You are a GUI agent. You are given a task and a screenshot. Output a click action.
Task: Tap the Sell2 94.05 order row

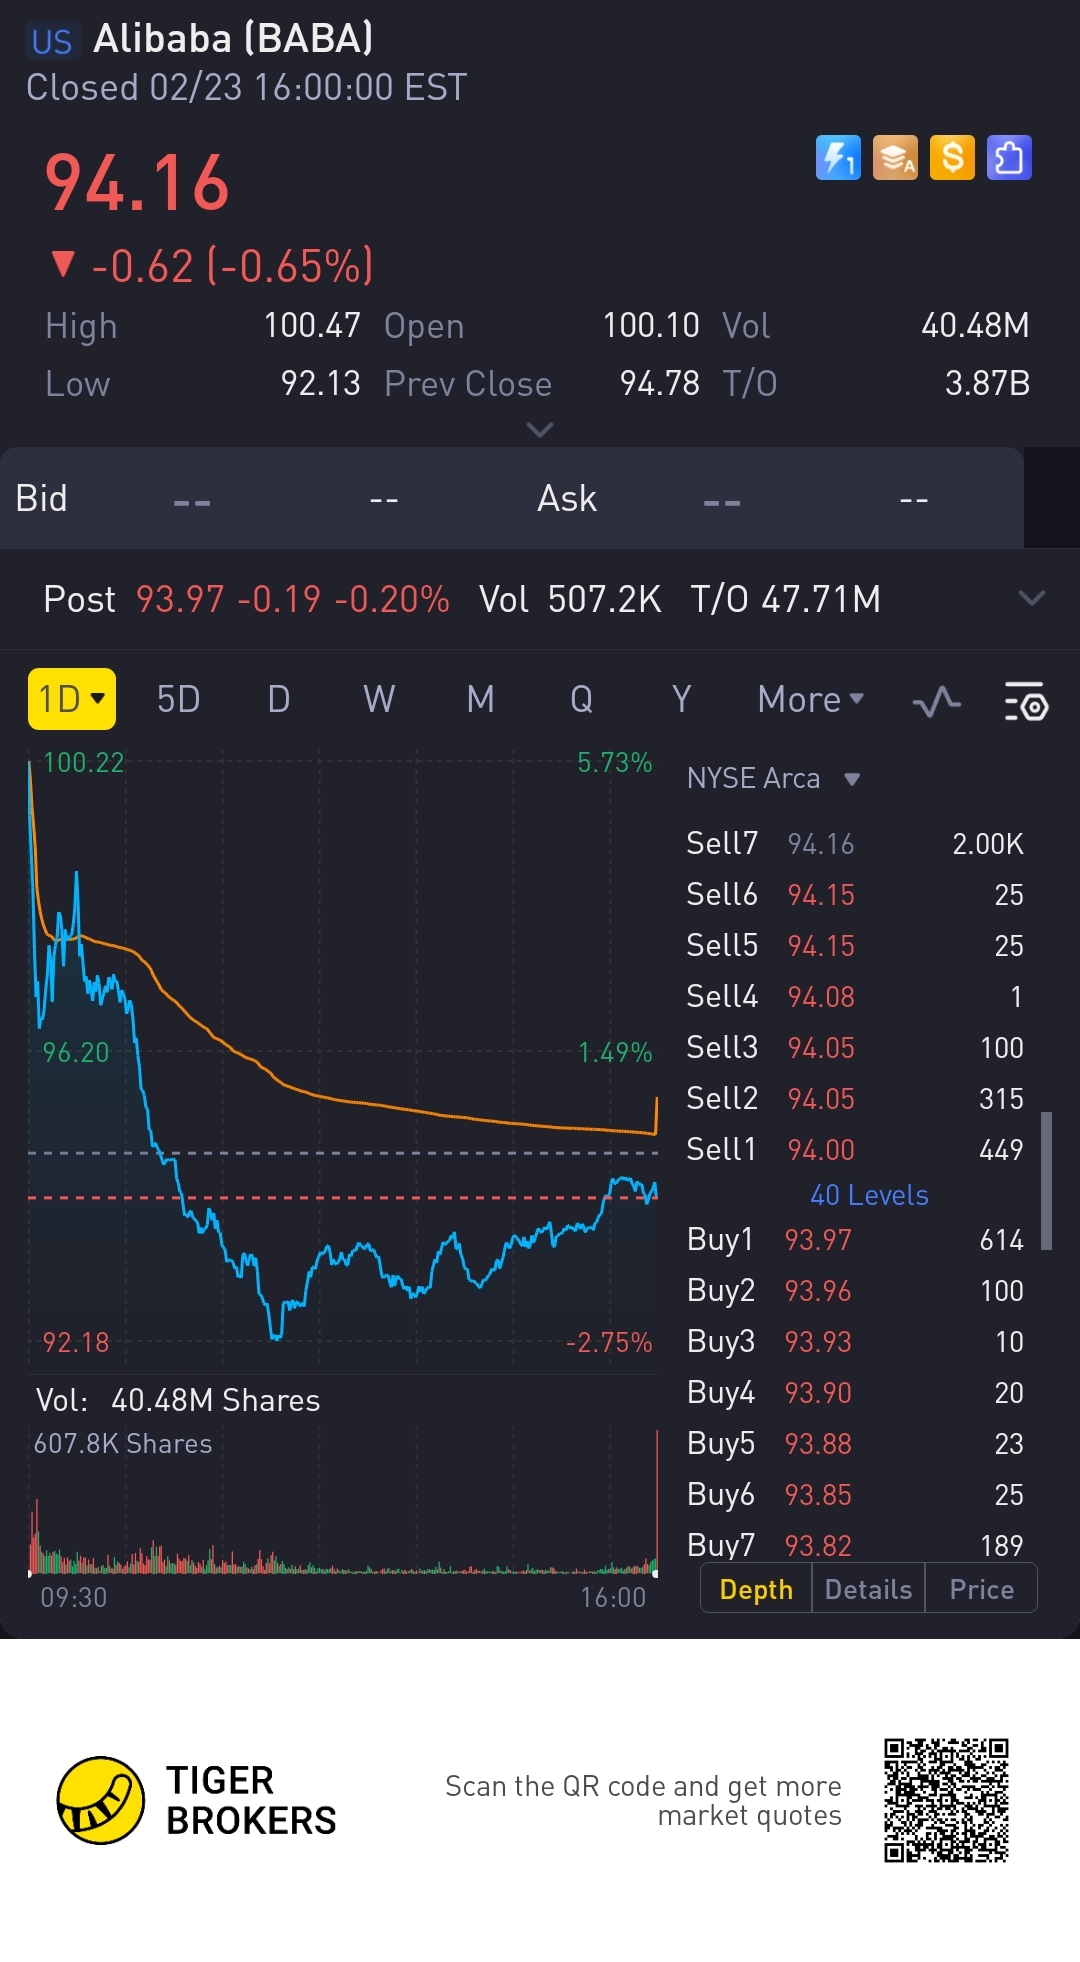click(x=855, y=1098)
